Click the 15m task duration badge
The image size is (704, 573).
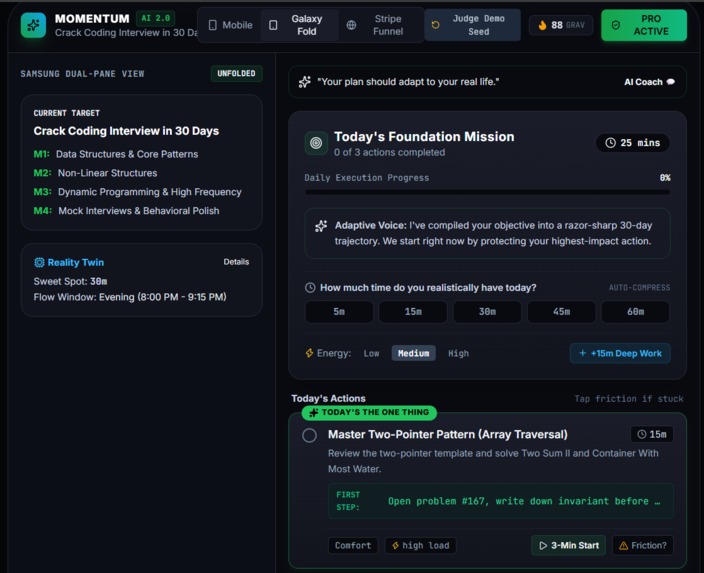652,434
